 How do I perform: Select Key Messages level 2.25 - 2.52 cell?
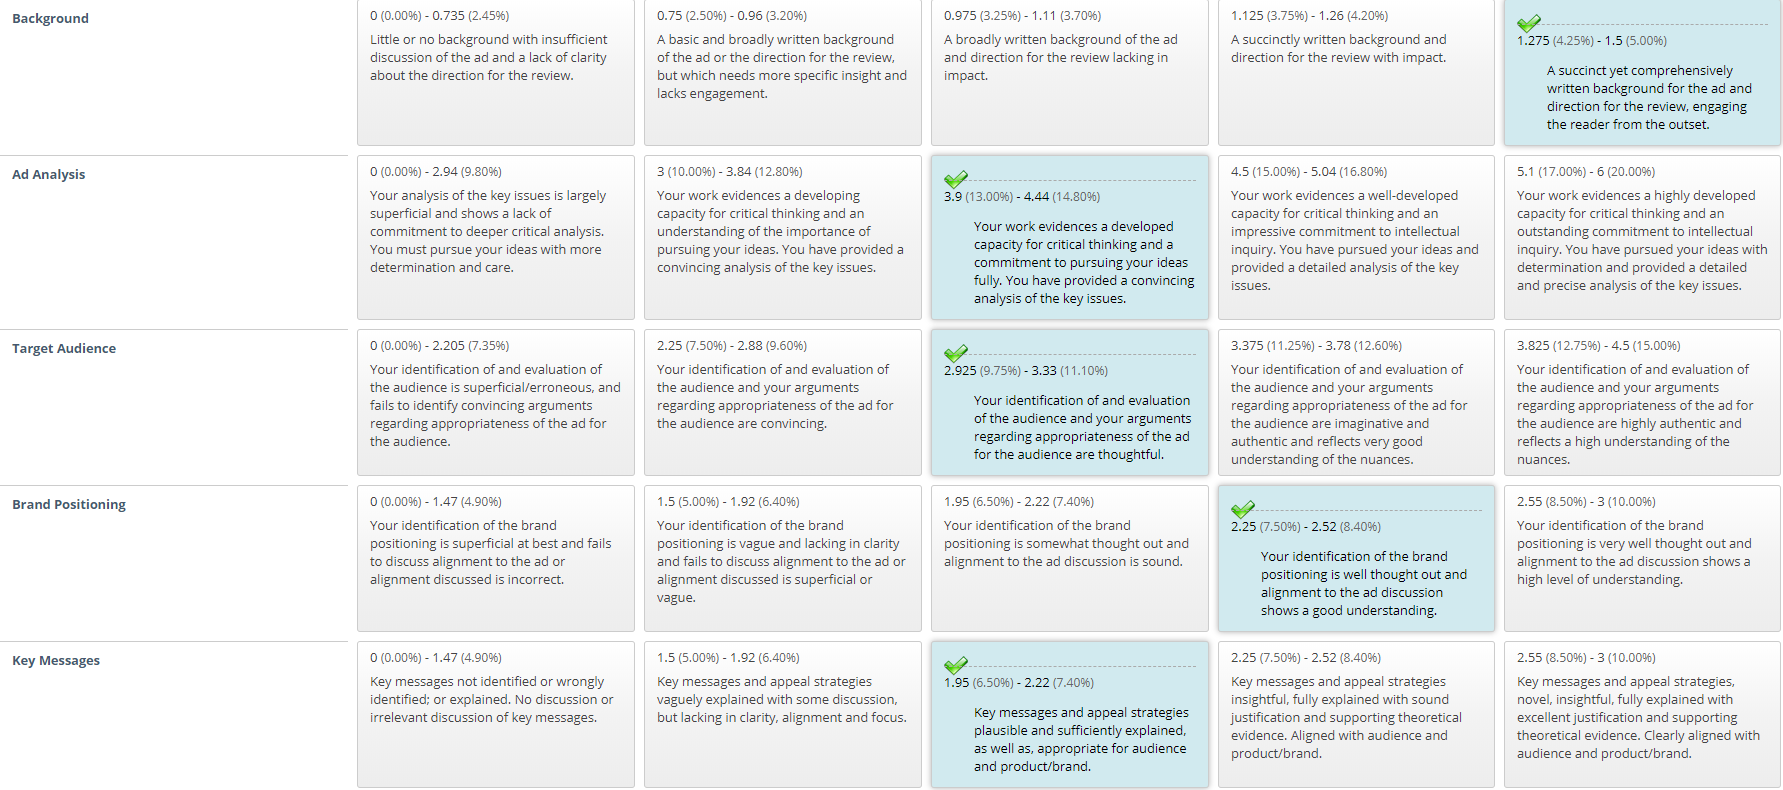1356,714
